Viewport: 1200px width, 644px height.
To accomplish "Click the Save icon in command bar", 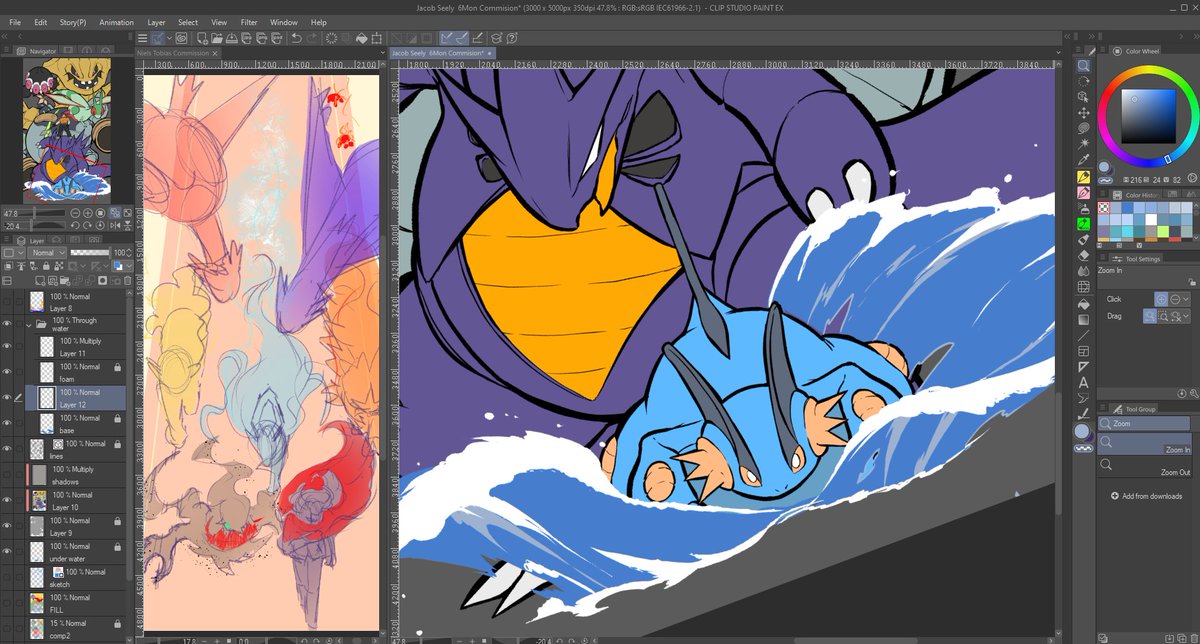I will tap(231, 38).
